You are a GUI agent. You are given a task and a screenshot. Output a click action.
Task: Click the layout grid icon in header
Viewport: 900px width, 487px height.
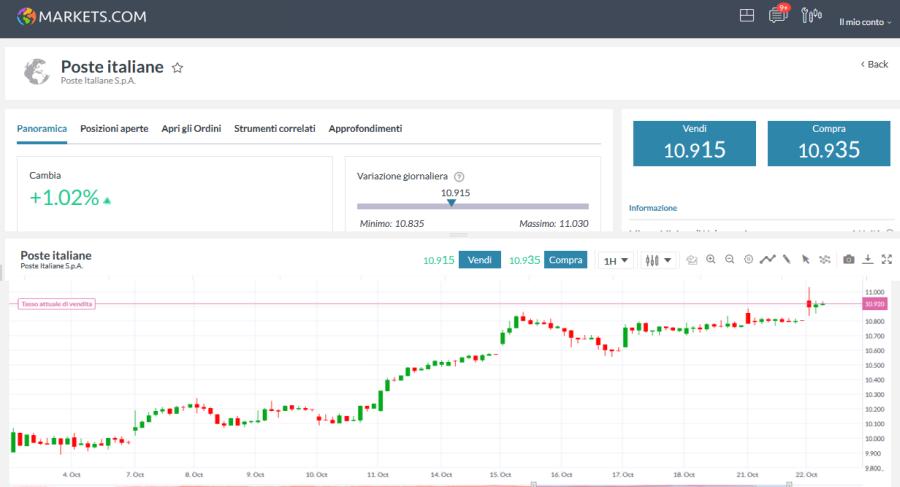point(746,15)
